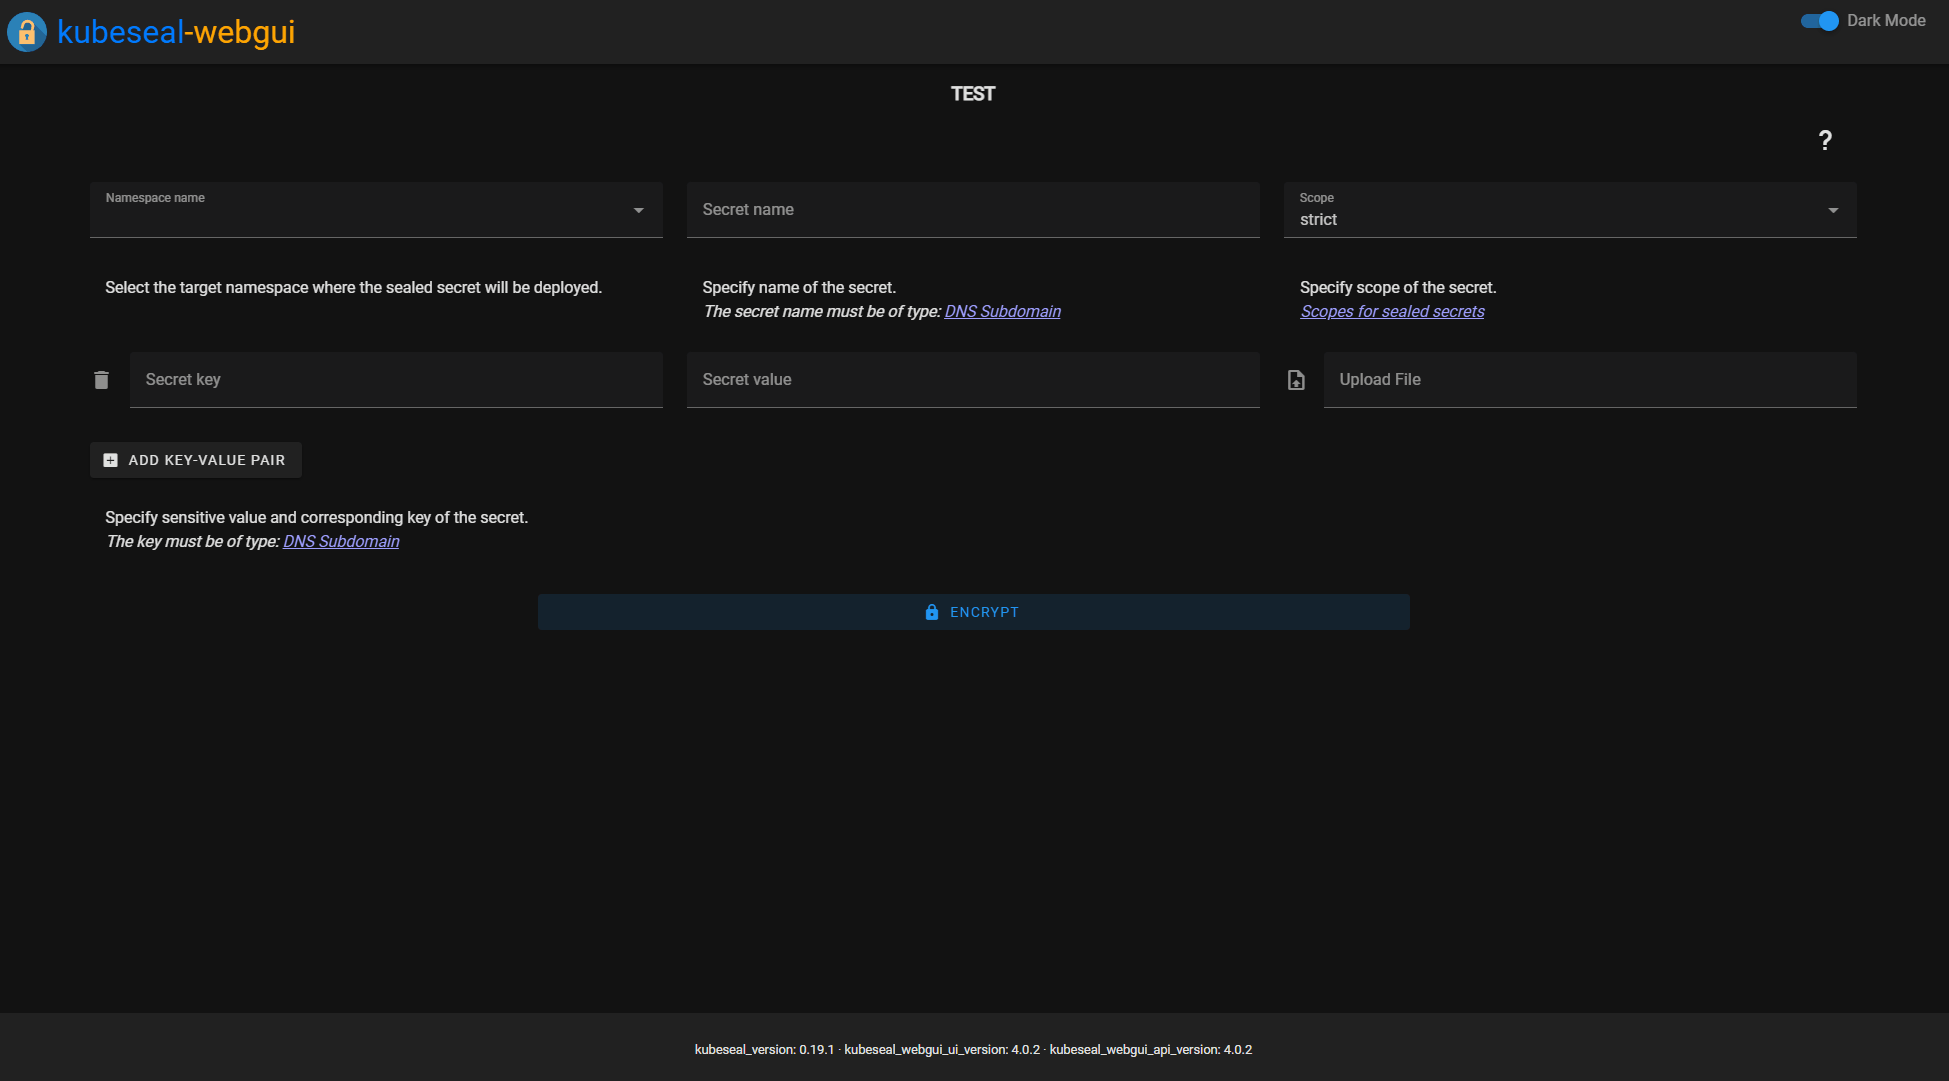Click the Secret value text field
Viewport: 1949px width, 1081px height.
972,380
